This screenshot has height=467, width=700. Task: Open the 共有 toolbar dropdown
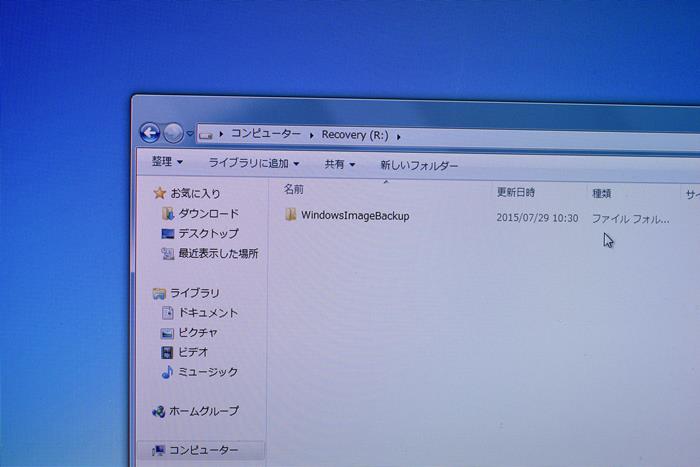tap(340, 164)
